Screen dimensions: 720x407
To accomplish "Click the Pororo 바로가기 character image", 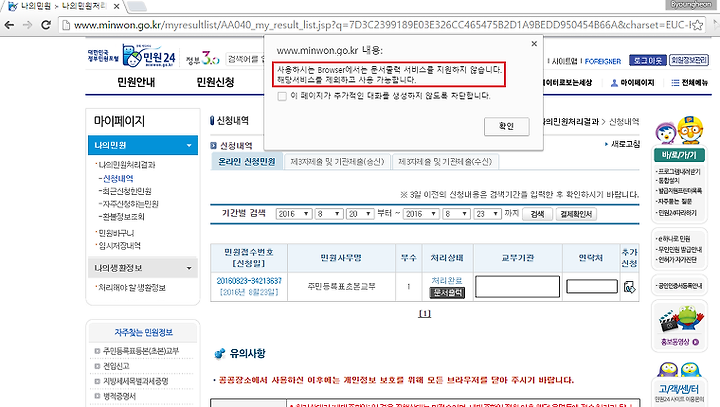I will coord(679,130).
